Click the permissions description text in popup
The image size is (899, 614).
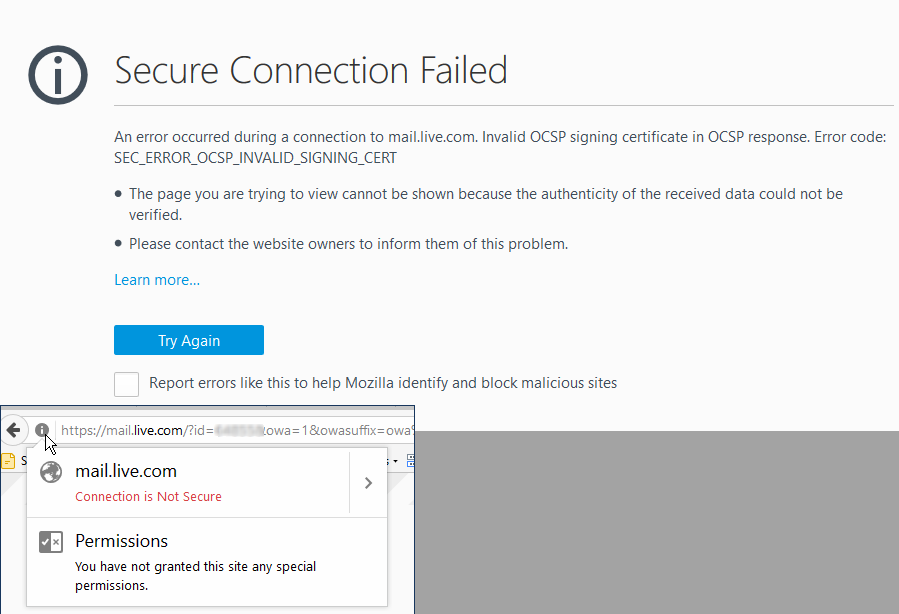pos(196,576)
